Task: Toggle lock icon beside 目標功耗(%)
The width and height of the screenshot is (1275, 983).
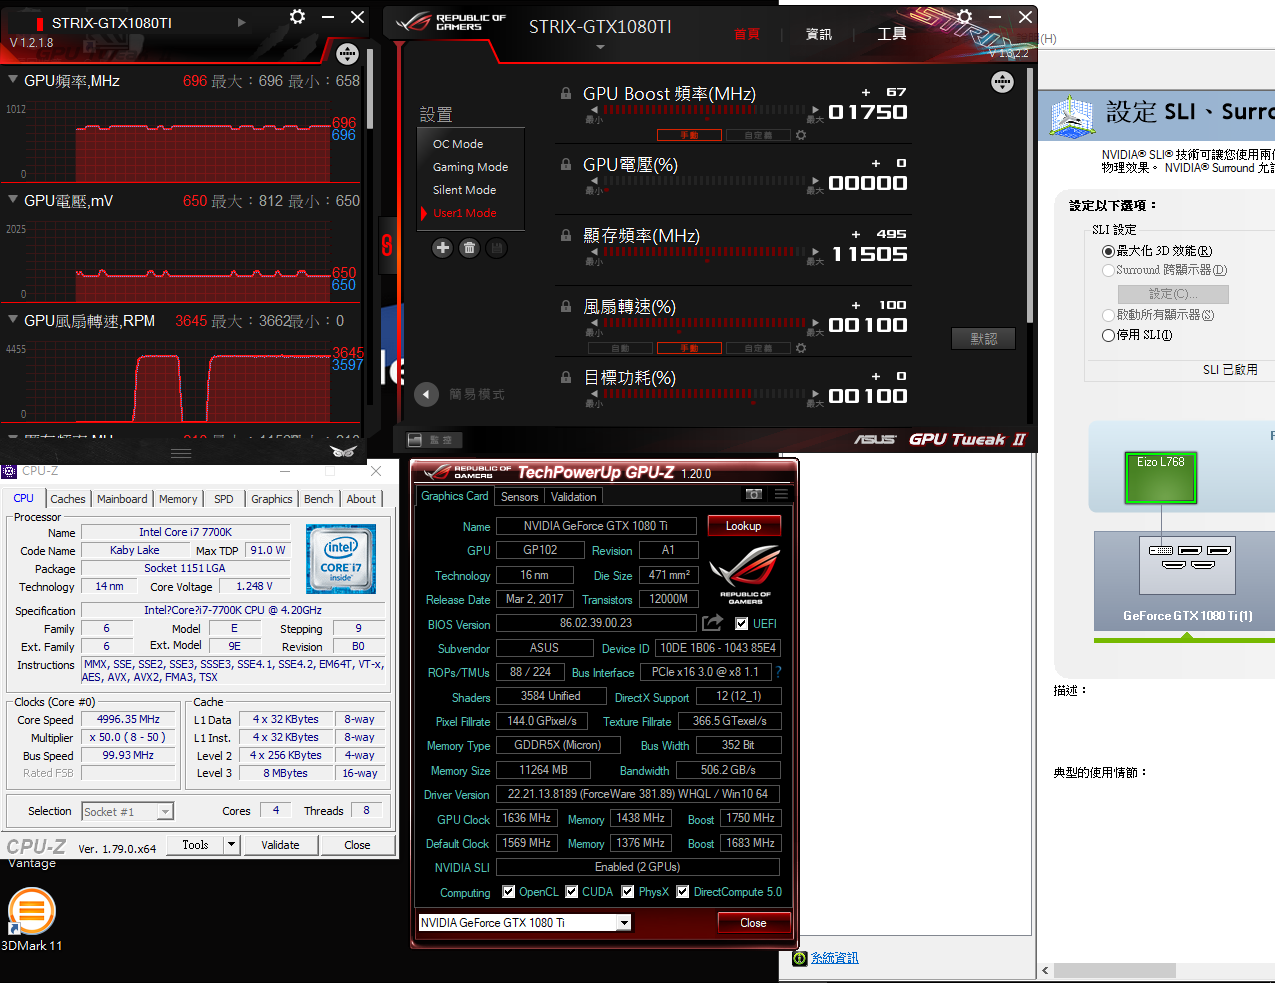Action: tap(566, 377)
